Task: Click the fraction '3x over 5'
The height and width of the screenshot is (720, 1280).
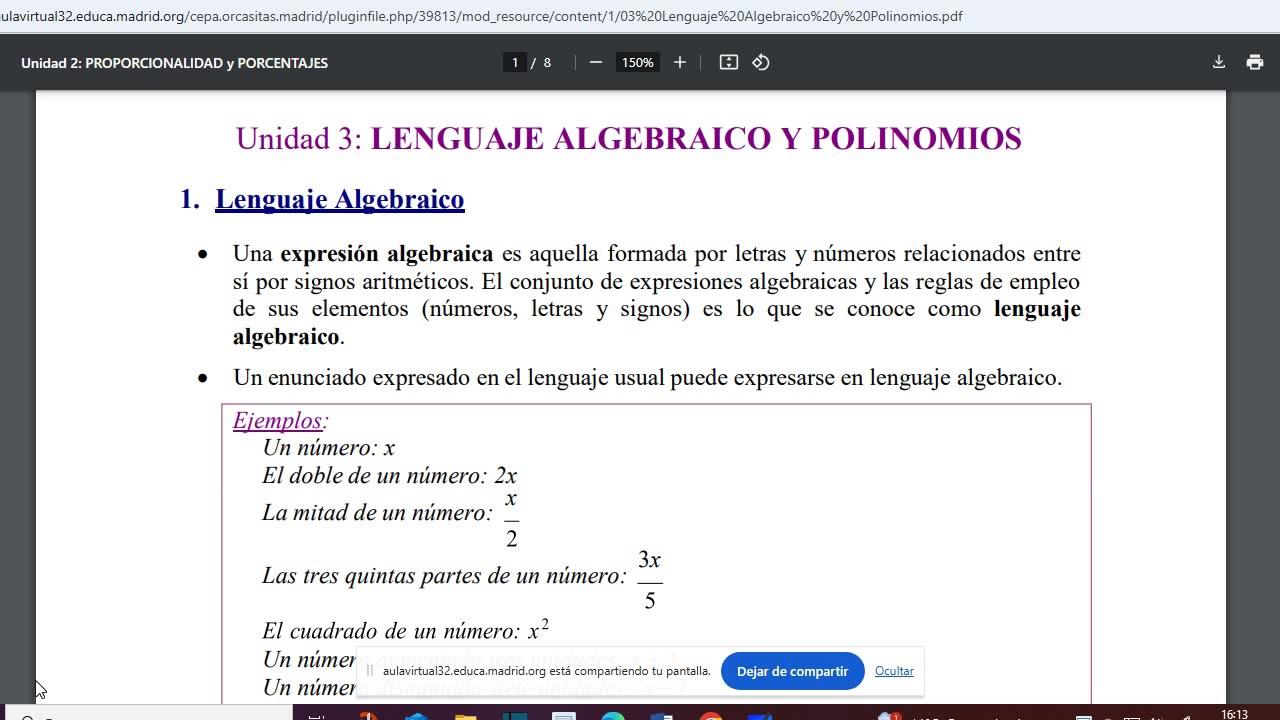Action: (x=650, y=580)
